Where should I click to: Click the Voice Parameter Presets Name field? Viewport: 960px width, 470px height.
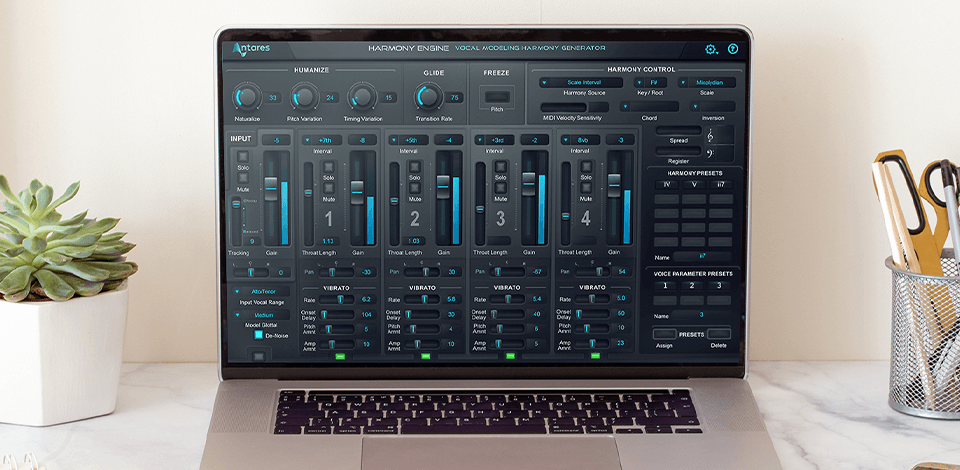702,315
